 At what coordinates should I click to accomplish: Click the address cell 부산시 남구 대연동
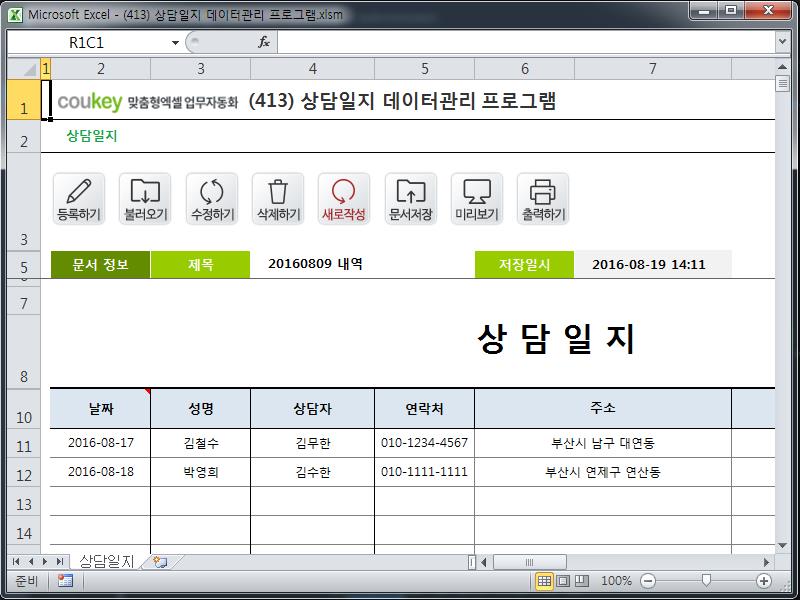(603, 443)
